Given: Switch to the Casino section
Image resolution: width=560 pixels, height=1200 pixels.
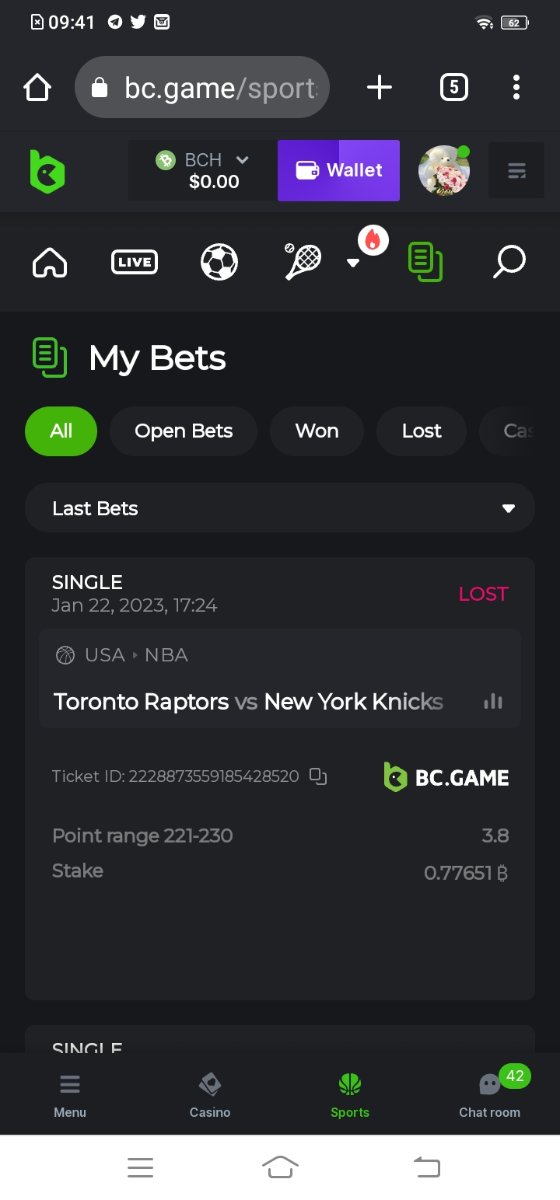Looking at the screenshot, I should coord(210,1094).
